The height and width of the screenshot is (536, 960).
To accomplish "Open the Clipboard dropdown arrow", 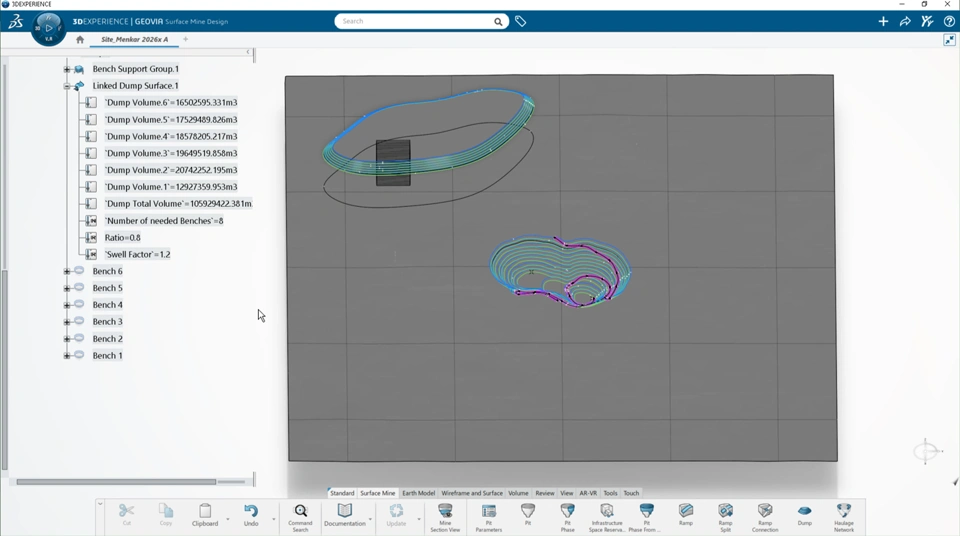I will coord(228,519).
